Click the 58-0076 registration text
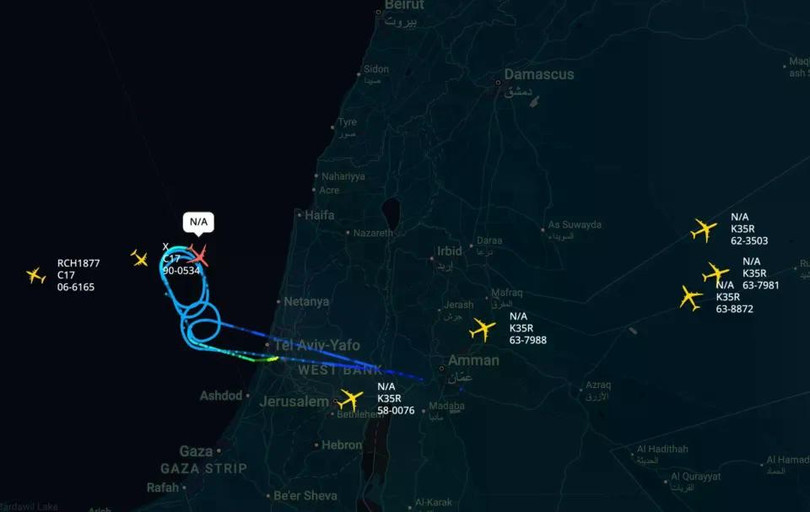The height and width of the screenshot is (512, 810). (x=396, y=410)
